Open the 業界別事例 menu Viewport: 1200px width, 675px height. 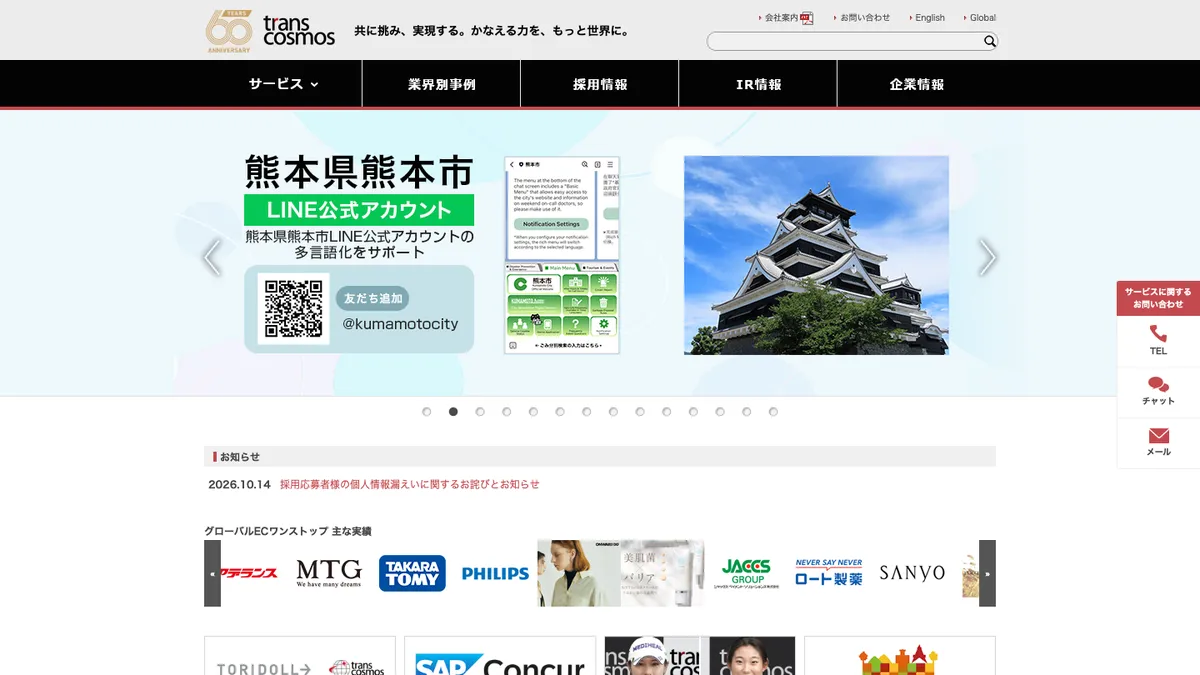(442, 84)
